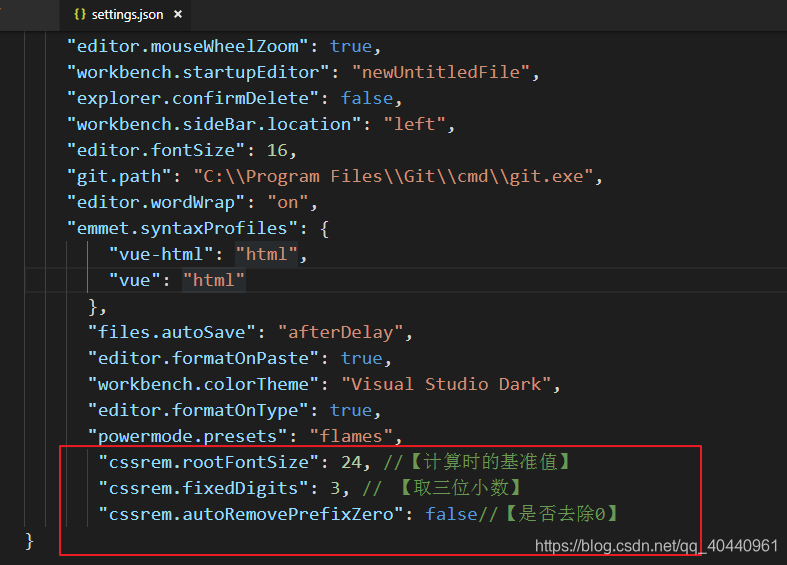Click the "files.autoSave" key
Image resolution: width=787 pixels, height=565 pixels.
coord(172,333)
